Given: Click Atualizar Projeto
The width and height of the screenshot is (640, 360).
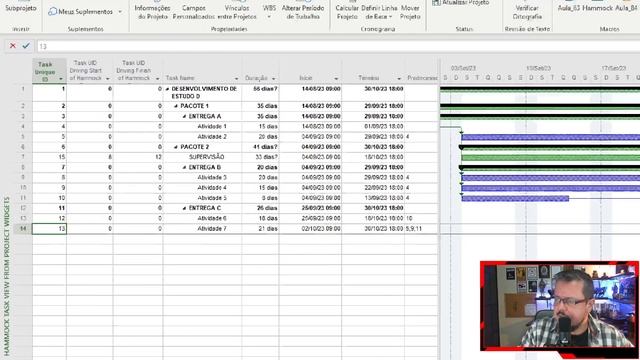Looking at the screenshot, I should 461,3.
